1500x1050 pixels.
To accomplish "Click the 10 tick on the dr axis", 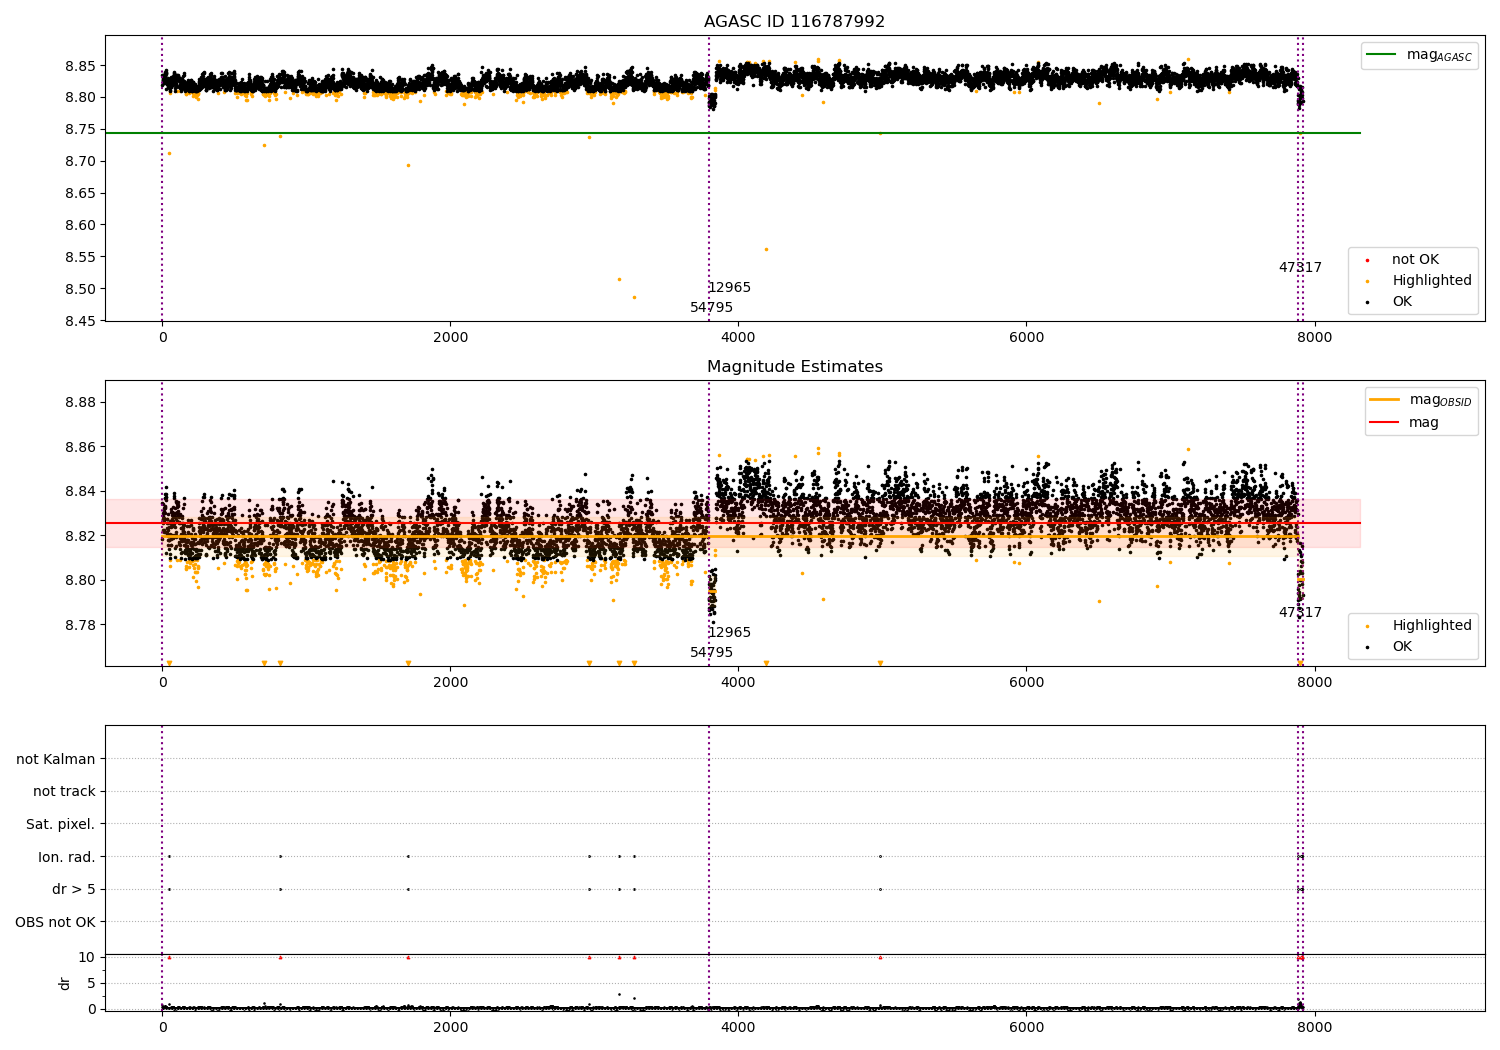I will 87,957.
